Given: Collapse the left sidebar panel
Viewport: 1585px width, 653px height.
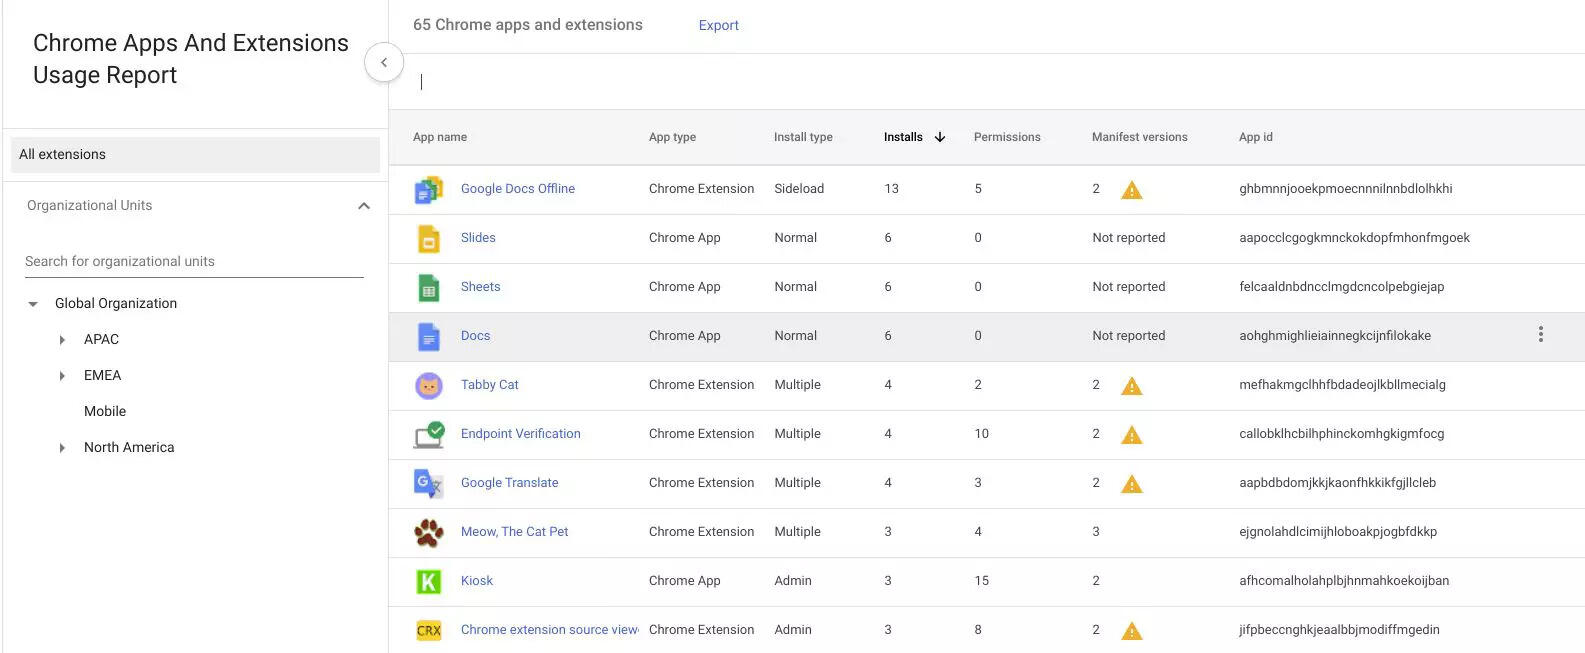Looking at the screenshot, I should [x=384, y=62].
